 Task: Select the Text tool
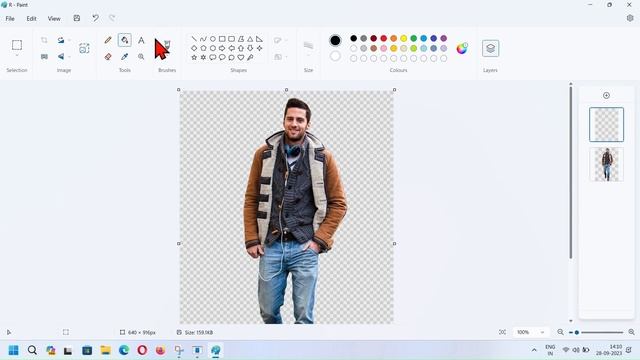coord(141,40)
